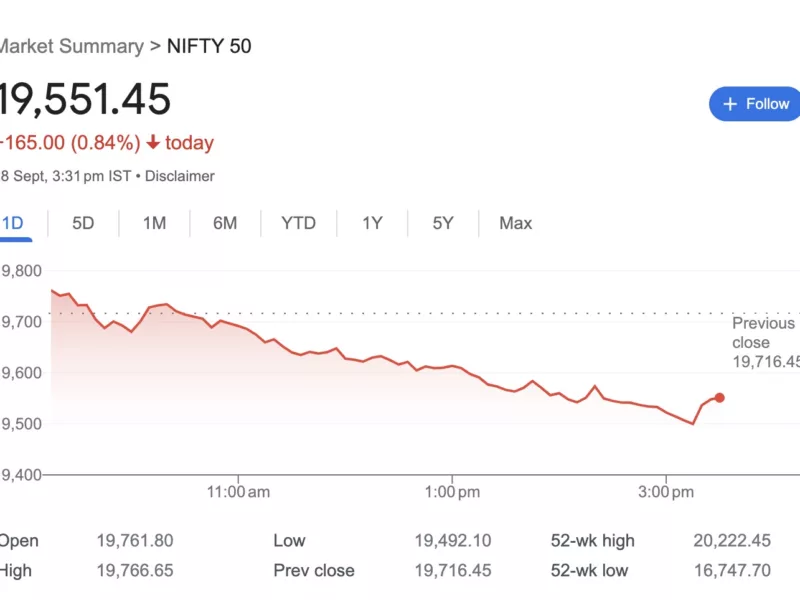This screenshot has width=800, height=600.
Task: Click the blue Follow button
Action: pyautogui.click(x=756, y=104)
